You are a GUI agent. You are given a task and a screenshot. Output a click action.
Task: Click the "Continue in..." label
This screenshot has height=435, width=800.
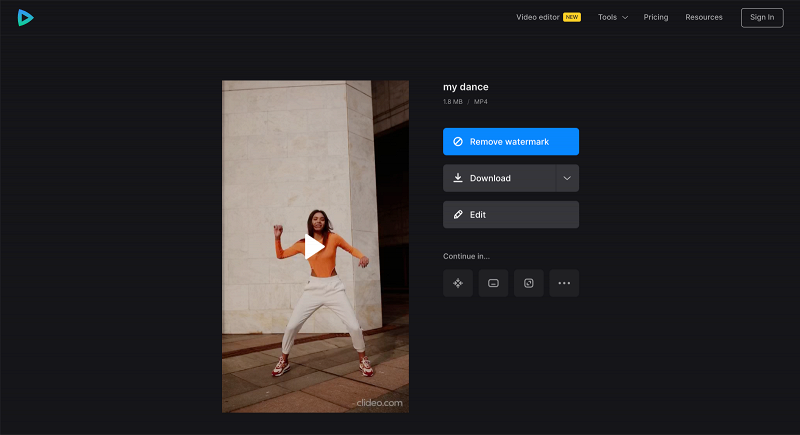tap(466, 256)
